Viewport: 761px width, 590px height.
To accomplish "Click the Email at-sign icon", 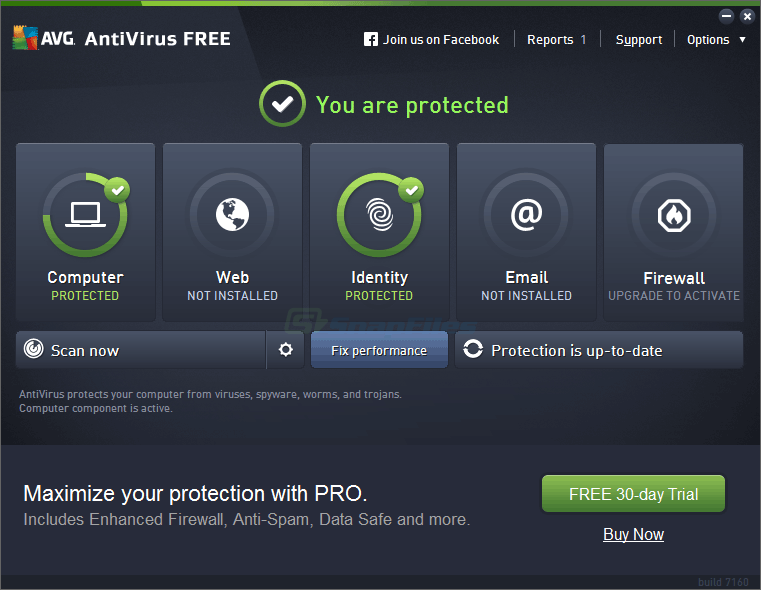I will 526,215.
